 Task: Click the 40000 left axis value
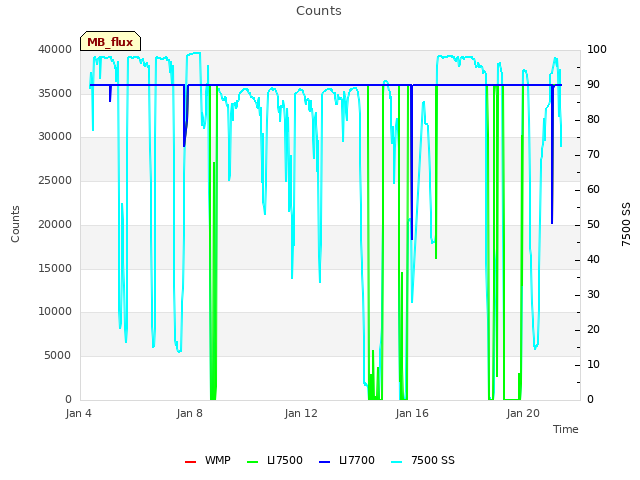pos(55,49)
